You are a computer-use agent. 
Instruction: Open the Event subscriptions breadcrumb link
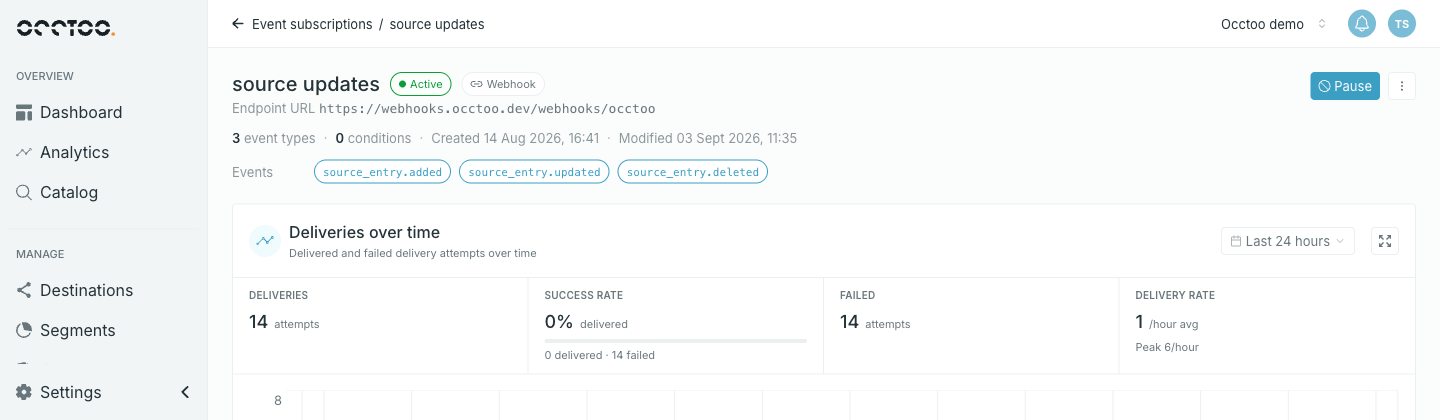pos(312,24)
